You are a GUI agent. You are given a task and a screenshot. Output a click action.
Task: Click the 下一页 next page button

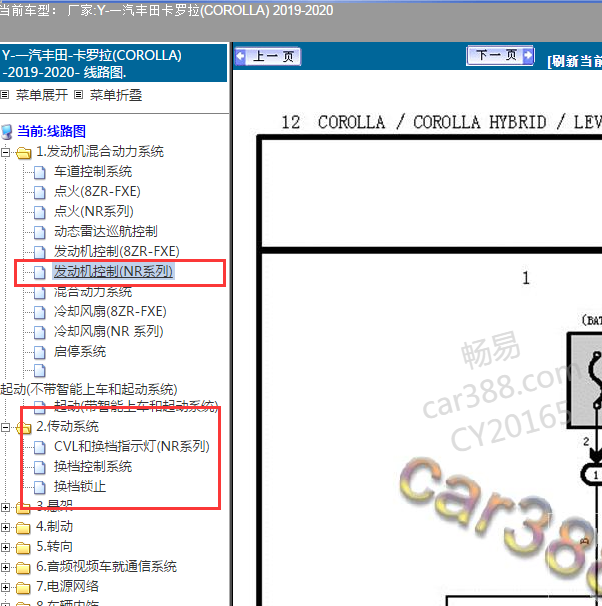pyautogui.click(x=500, y=56)
